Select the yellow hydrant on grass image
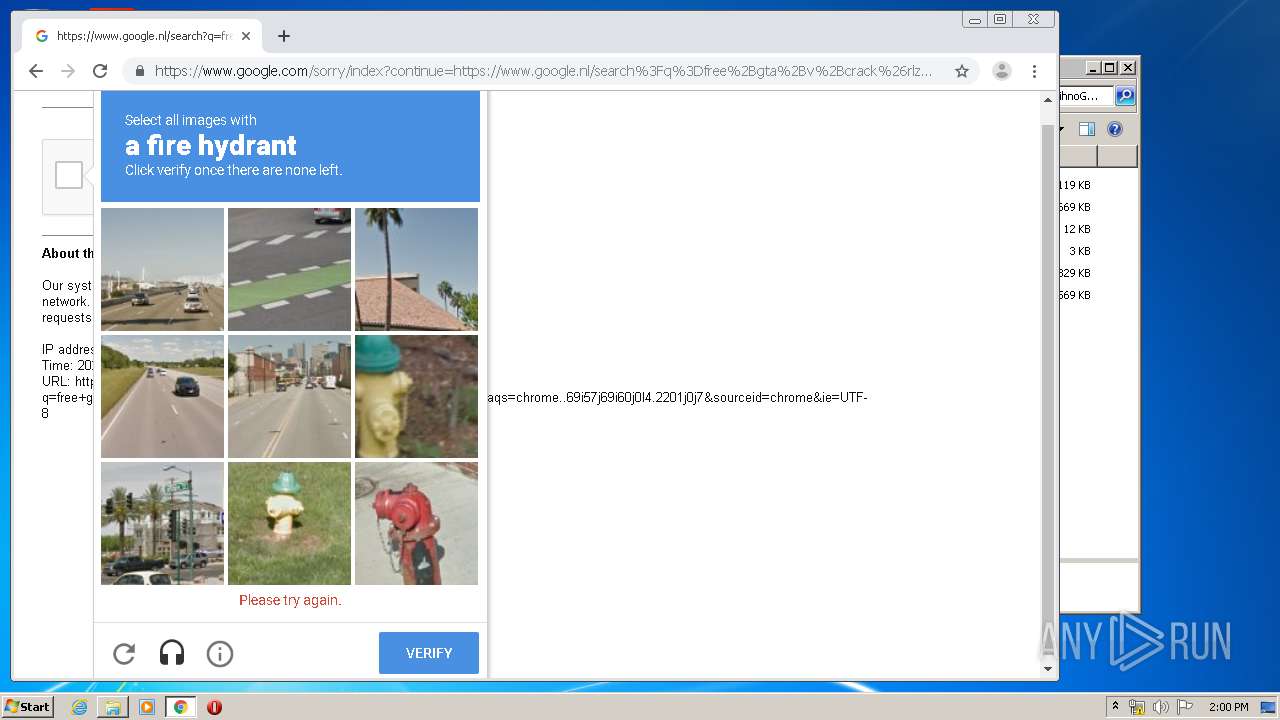 coord(289,523)
